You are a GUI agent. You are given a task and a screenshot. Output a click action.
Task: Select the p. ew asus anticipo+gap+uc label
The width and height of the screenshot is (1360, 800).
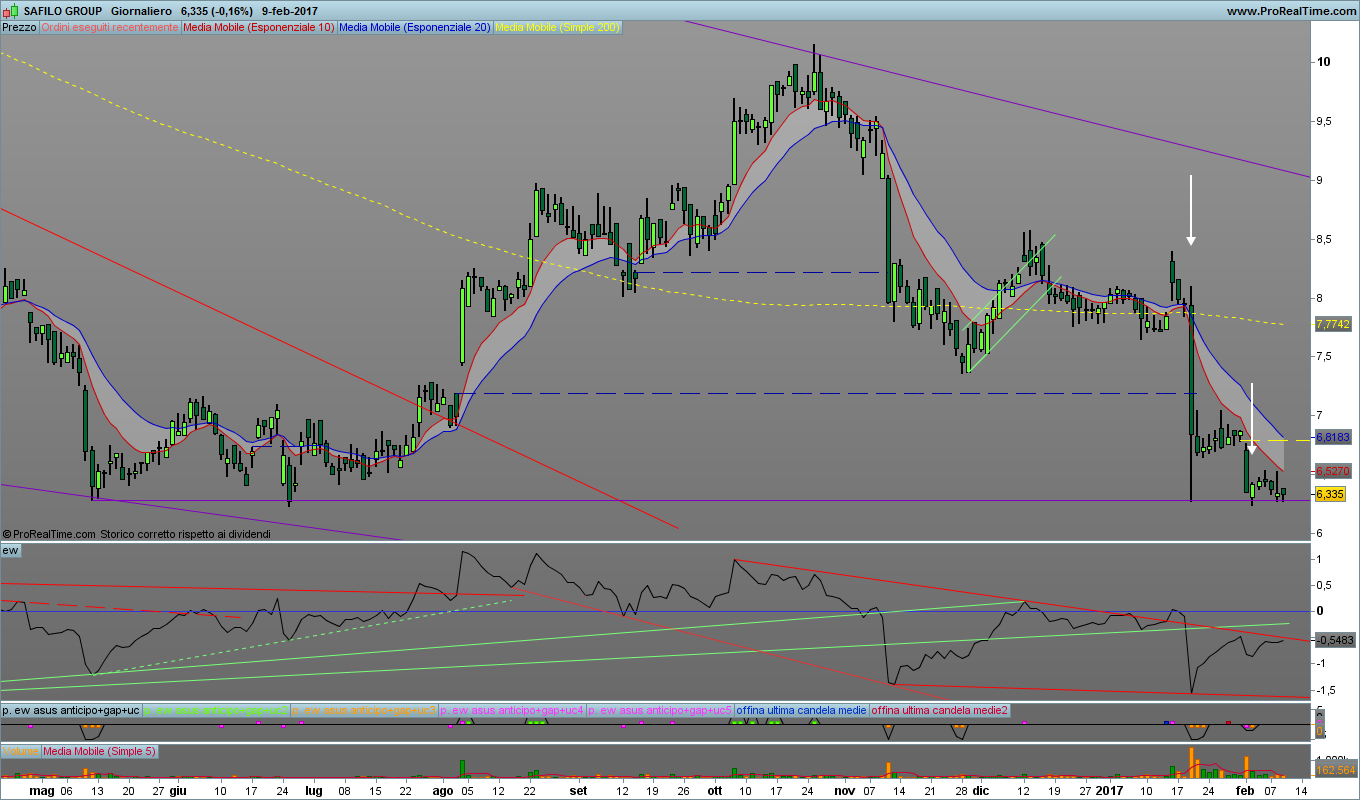[x=71, y=709]
